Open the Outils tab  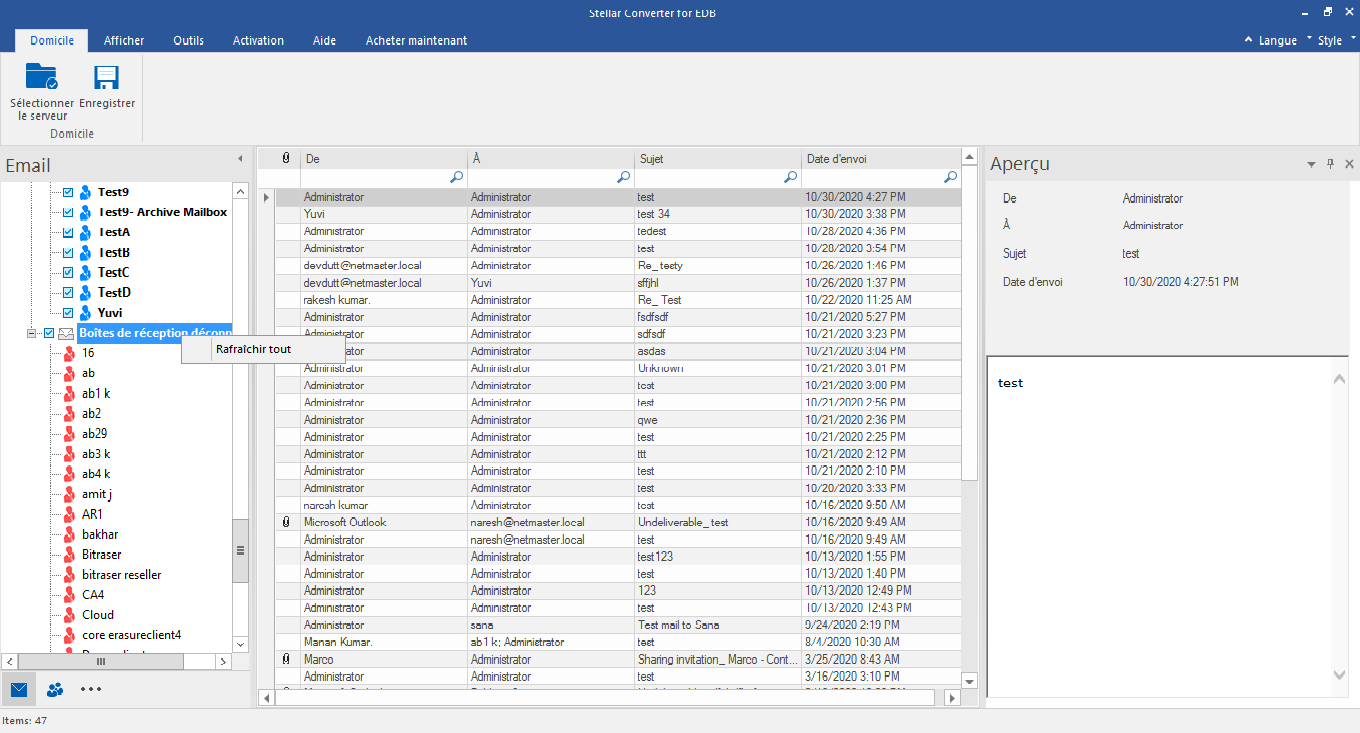tap(188, 40)
